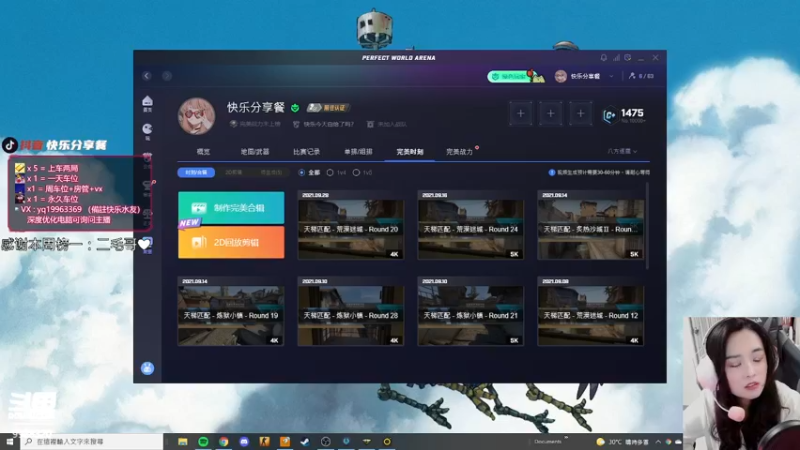Open the notification bell in title bar
The image size is (800, 450).
[604, 58]
